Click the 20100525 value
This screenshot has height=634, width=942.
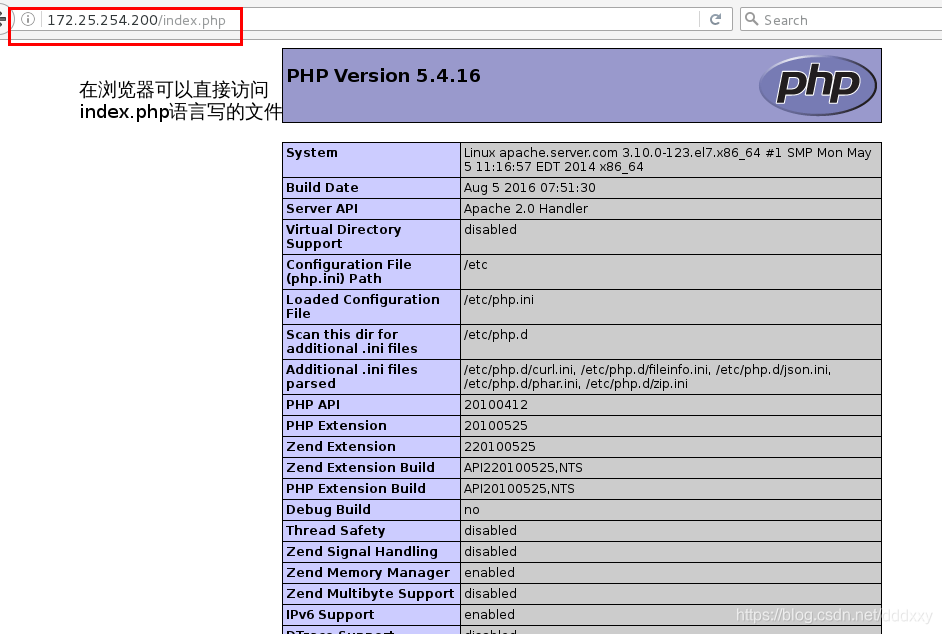pyautogui.click(x=496, y=425)
